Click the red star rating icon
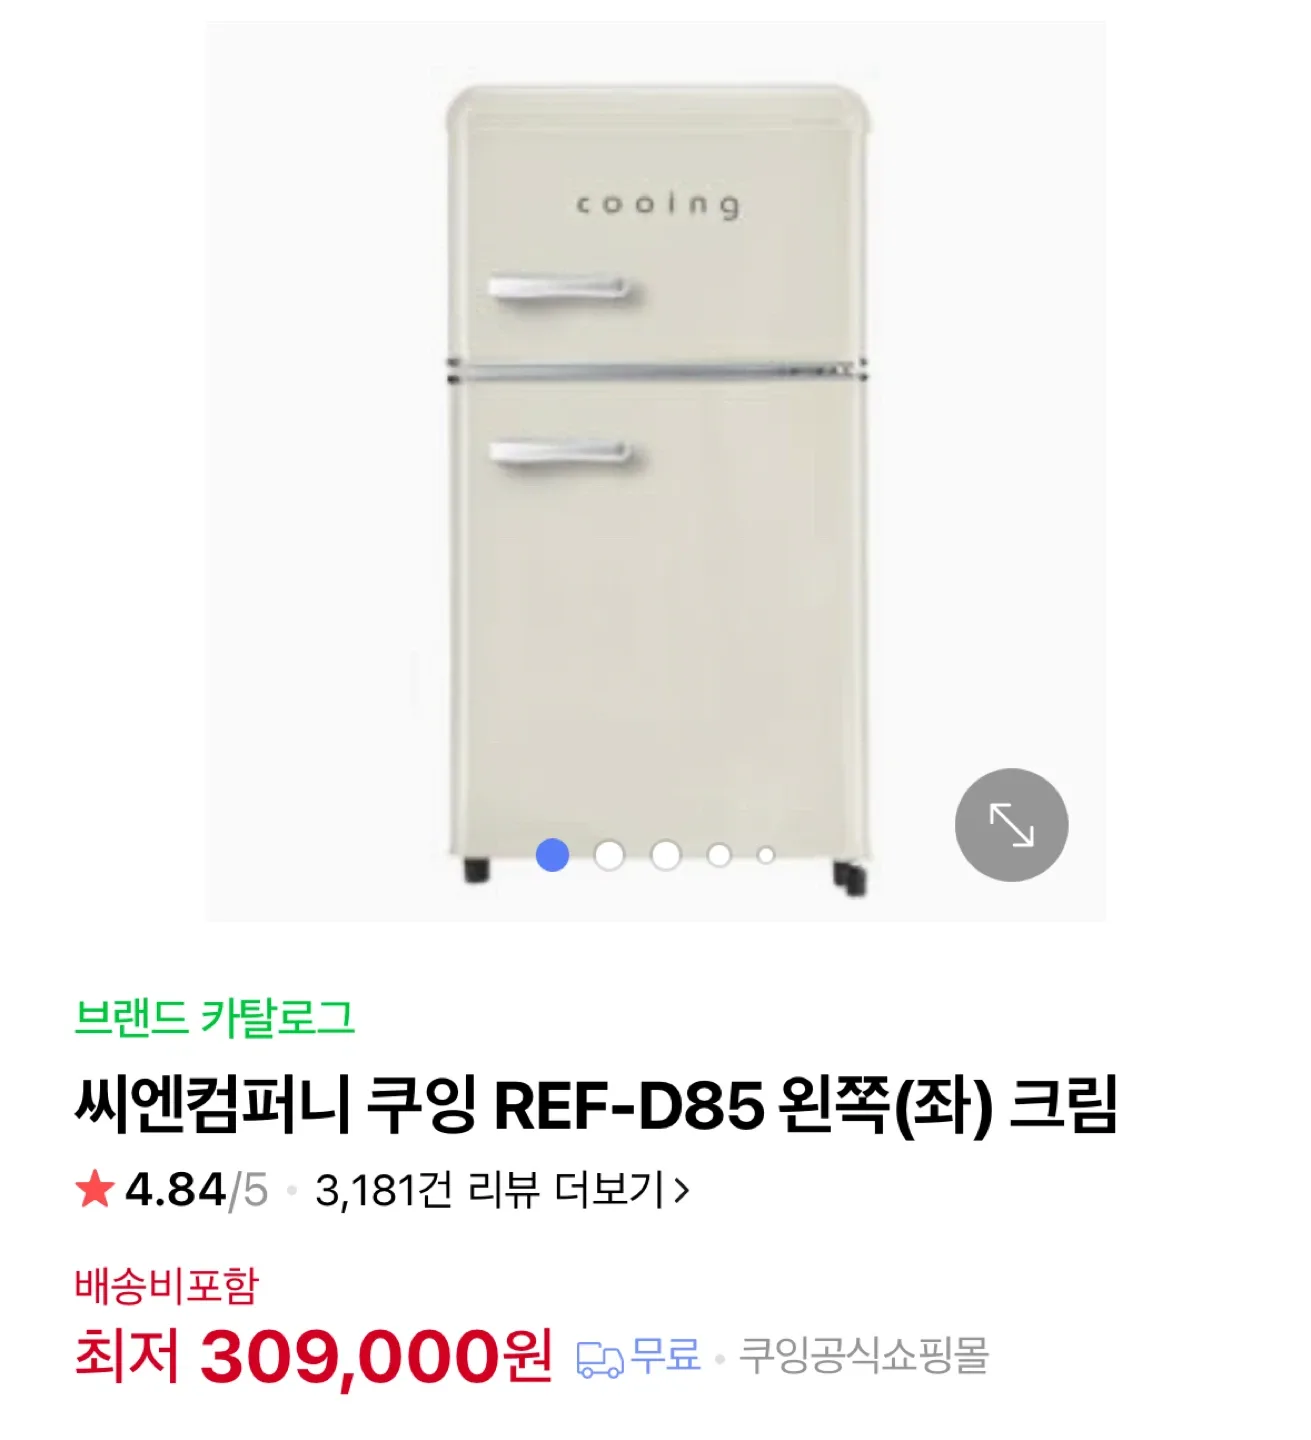The image size is (1311, 1440). (95, 1190)
